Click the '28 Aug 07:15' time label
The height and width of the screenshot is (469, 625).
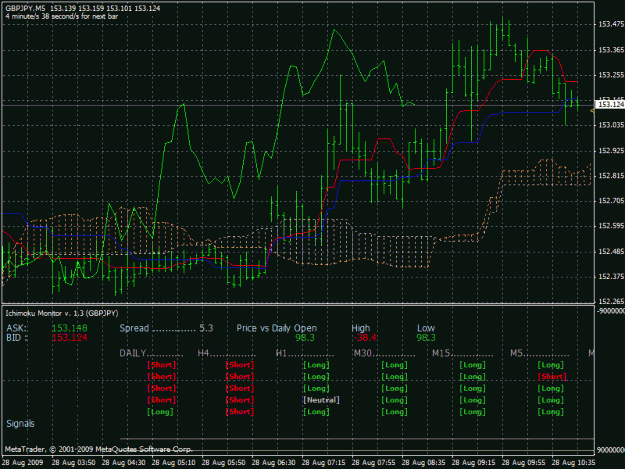pos(324,463)
